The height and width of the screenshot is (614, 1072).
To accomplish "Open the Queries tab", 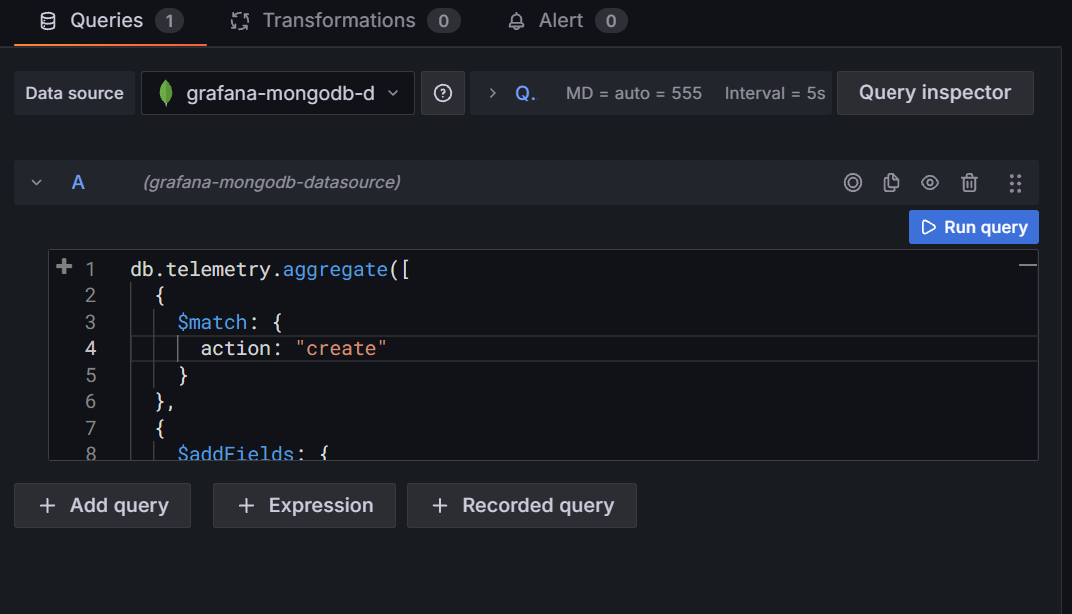I will 111,21.
